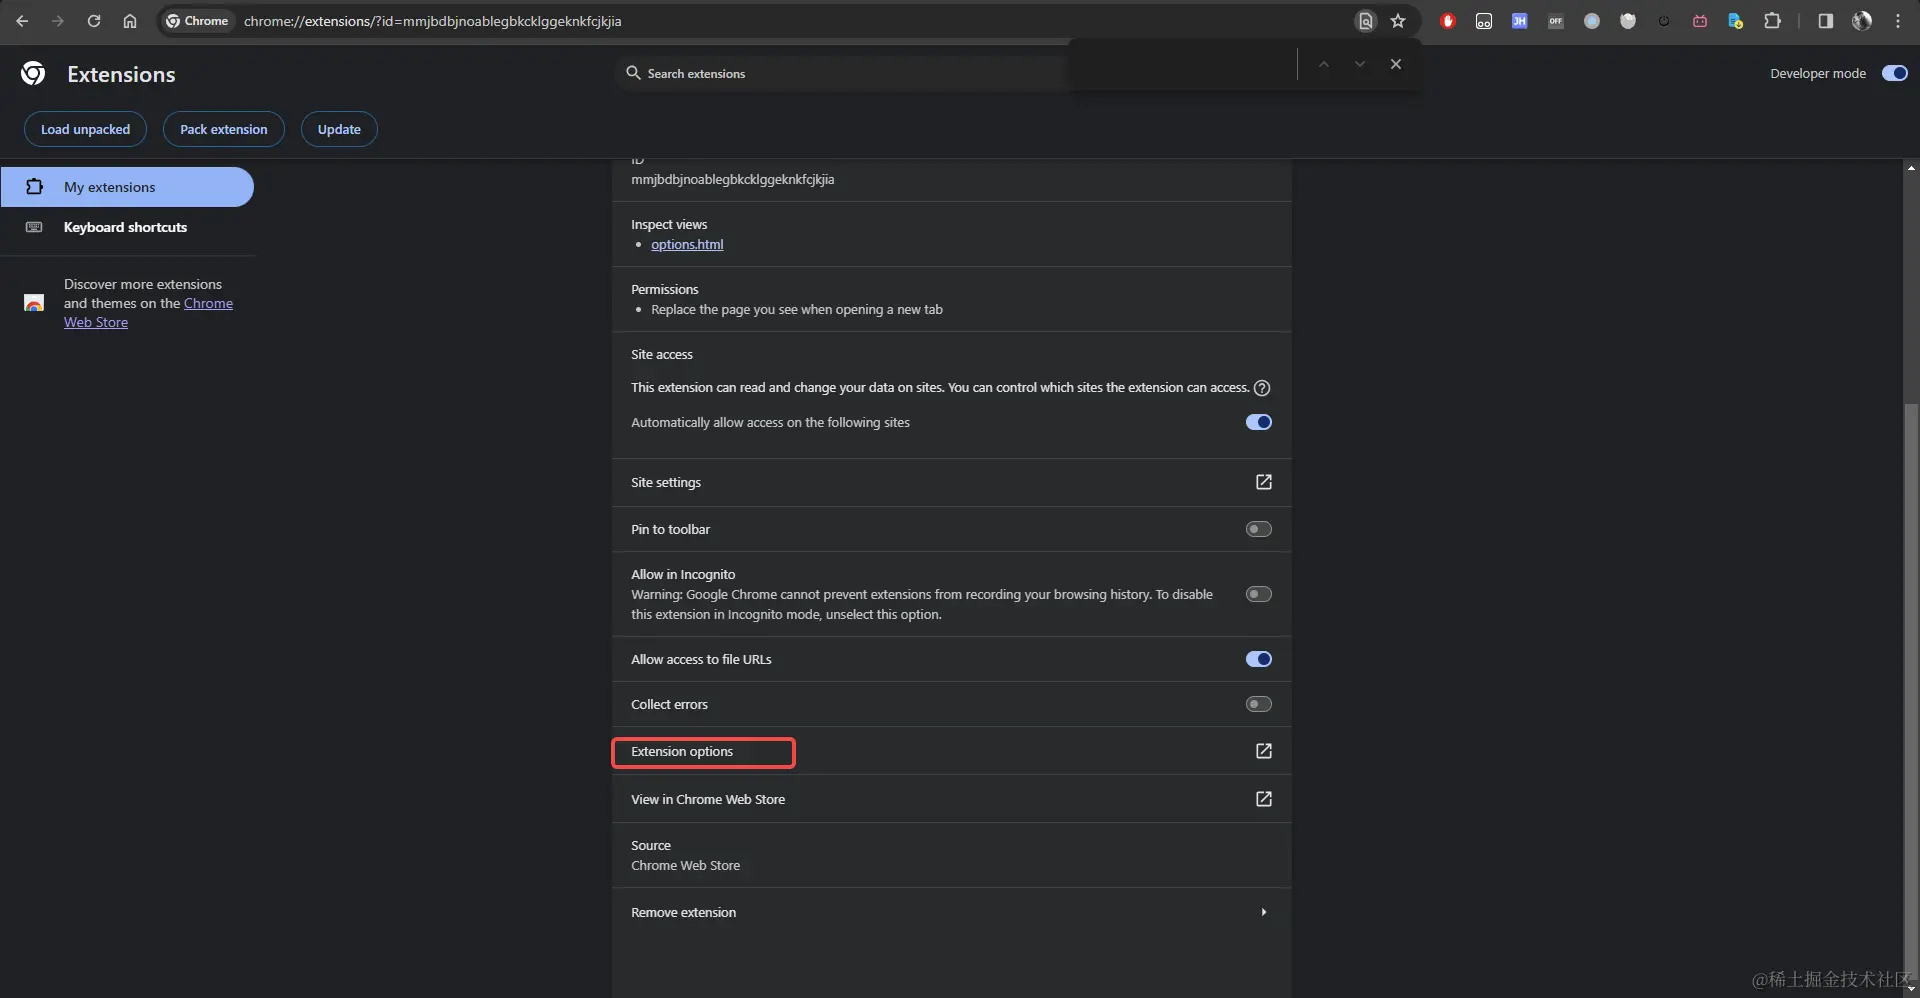Click the JH extension icon in toolbar

pos(1519,21)
